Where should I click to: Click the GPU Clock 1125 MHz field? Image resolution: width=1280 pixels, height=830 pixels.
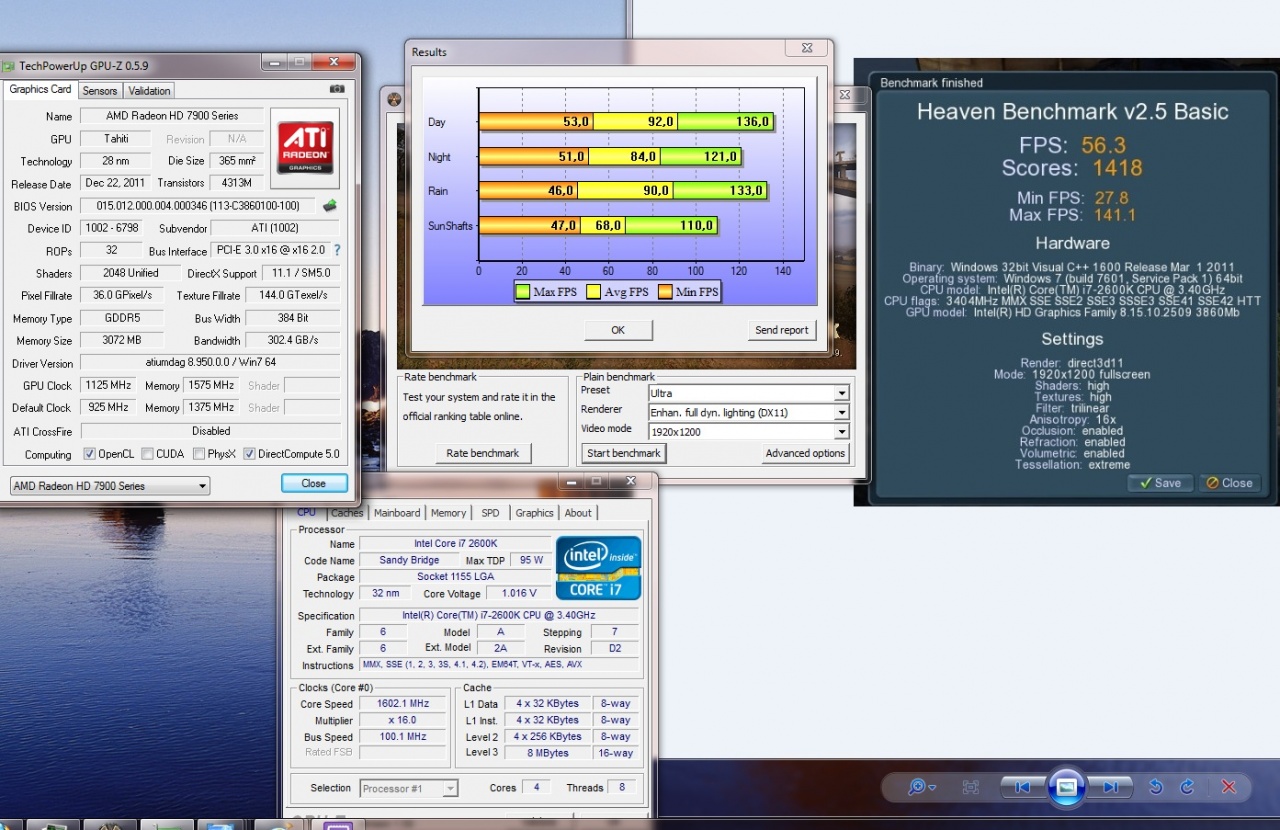tap(108, 386)
